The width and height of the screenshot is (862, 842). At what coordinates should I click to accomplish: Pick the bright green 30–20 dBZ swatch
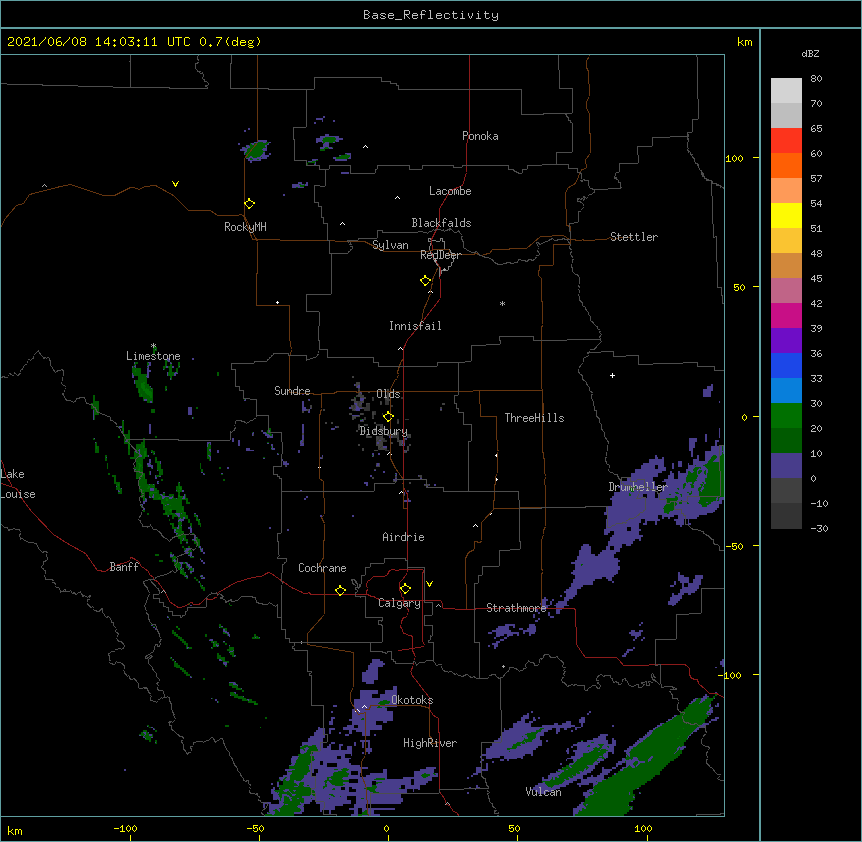click(786, 416)
